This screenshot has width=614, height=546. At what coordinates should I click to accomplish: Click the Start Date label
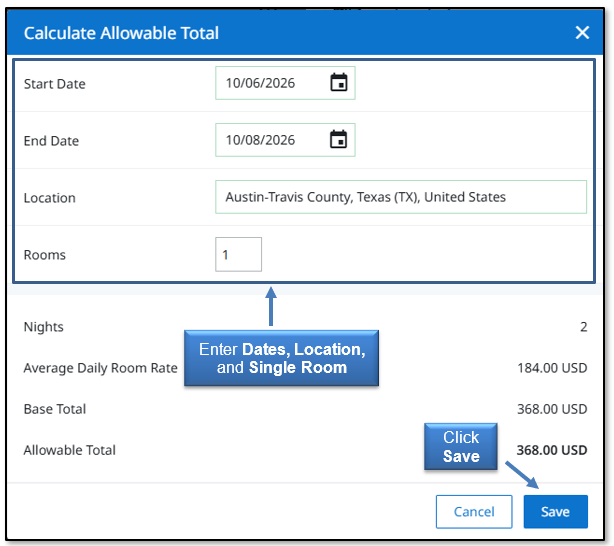pyautogui.click(x=55, y=84)
